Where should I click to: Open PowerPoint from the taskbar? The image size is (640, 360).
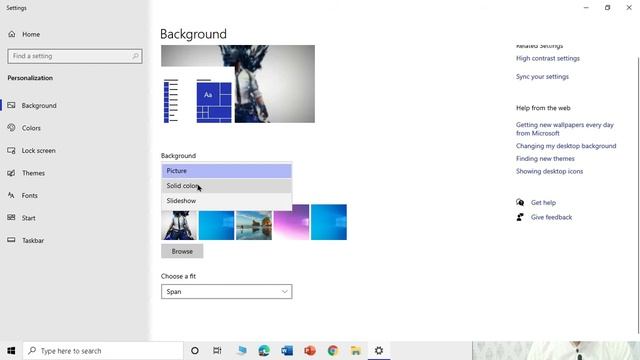click(310, 351)
